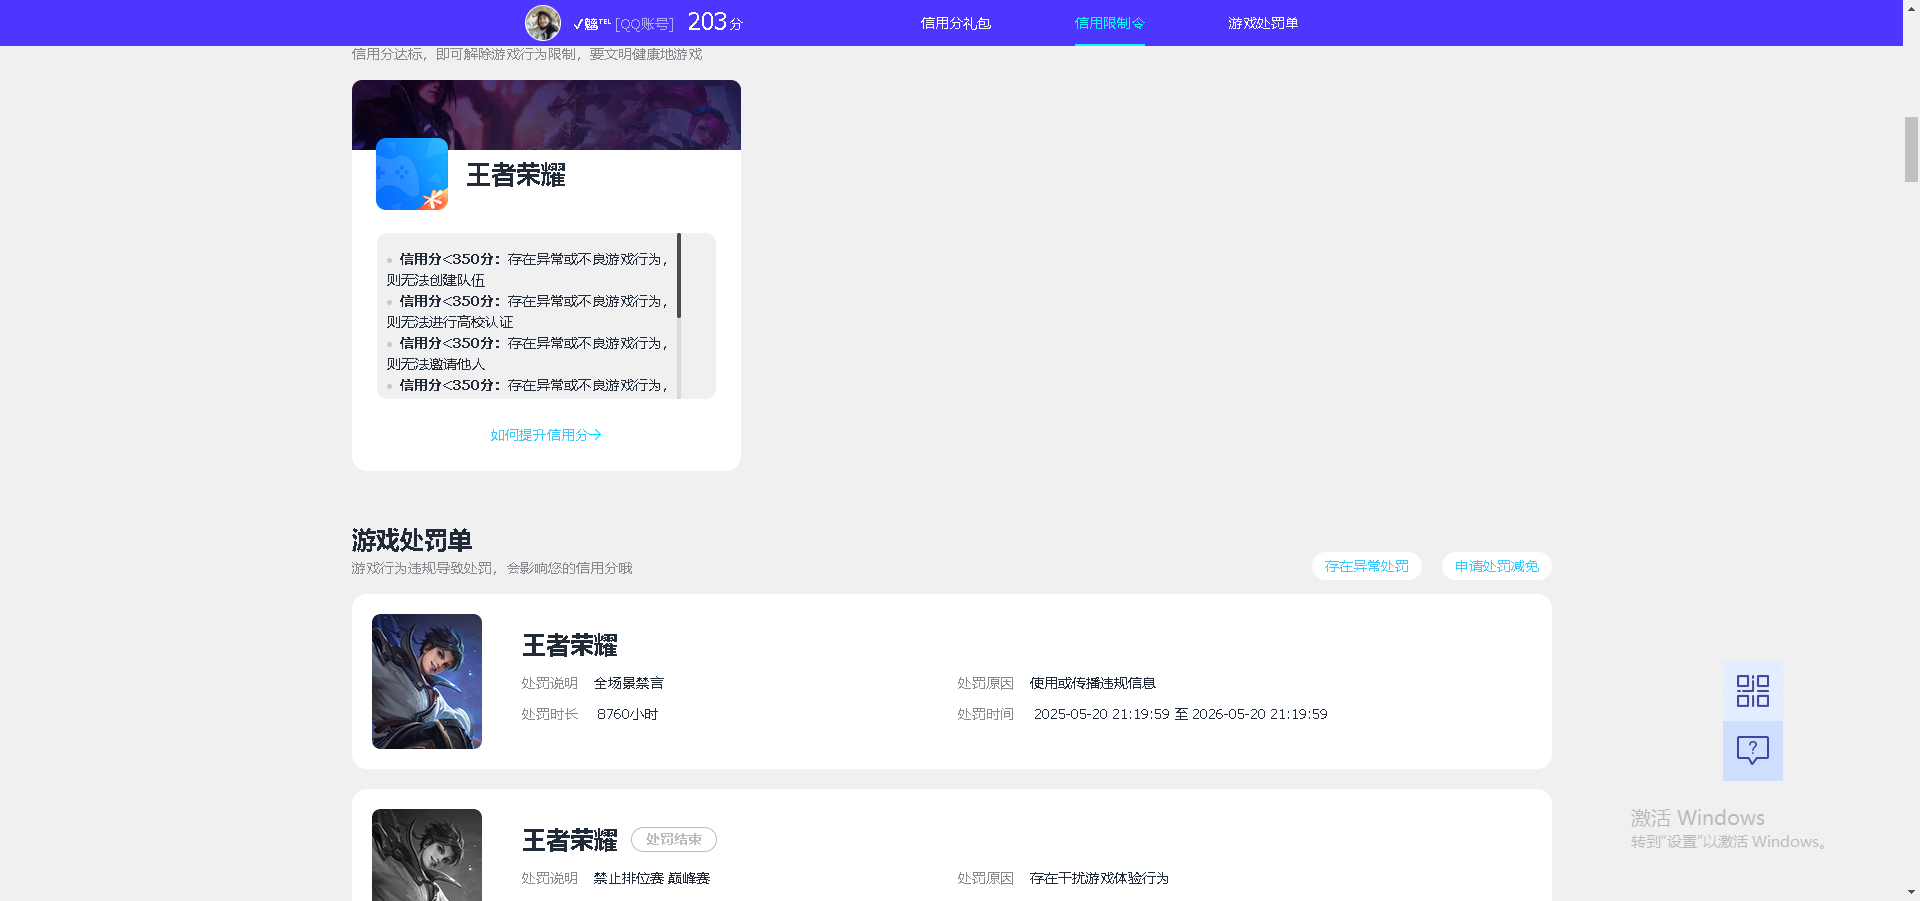Viewport: 1920px width, 901px height.
Task: Click the QQ account avatar photo
Action: tap(542, 22)
